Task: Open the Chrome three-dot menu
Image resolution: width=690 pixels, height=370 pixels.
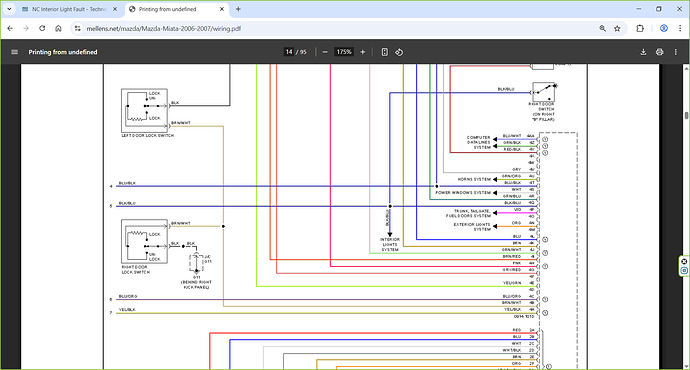Action: 679,29
